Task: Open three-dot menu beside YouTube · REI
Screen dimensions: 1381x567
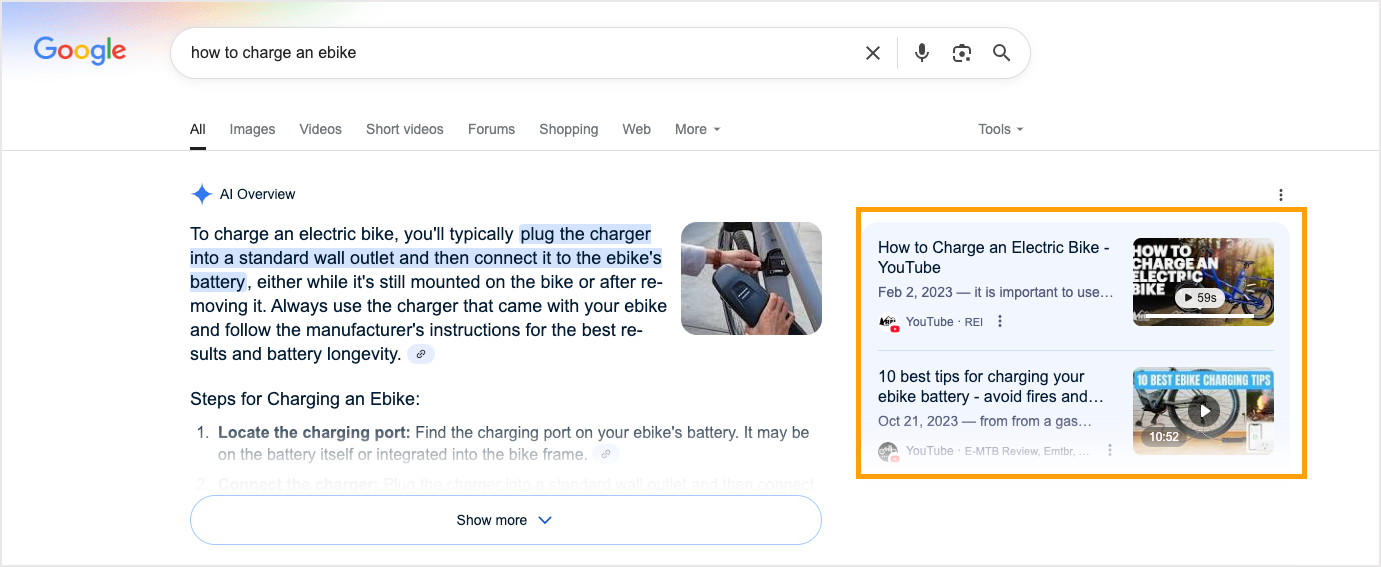Action: pyautogui.click(x=1000, y=322)
